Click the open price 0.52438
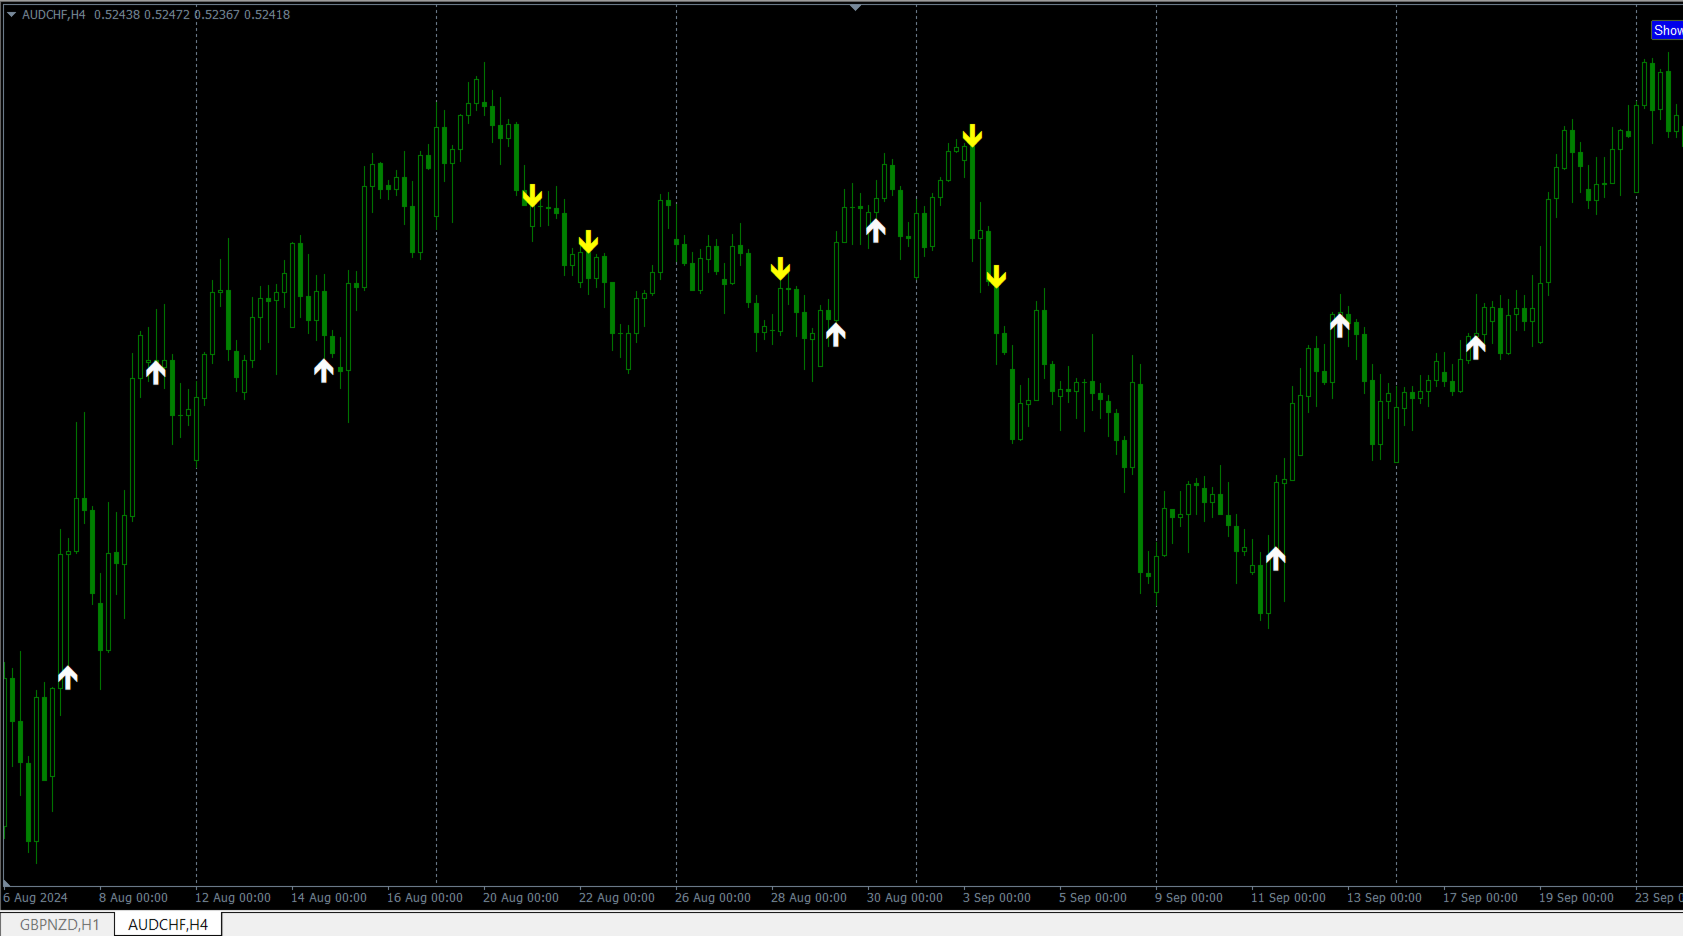 [x=117, y=15]
